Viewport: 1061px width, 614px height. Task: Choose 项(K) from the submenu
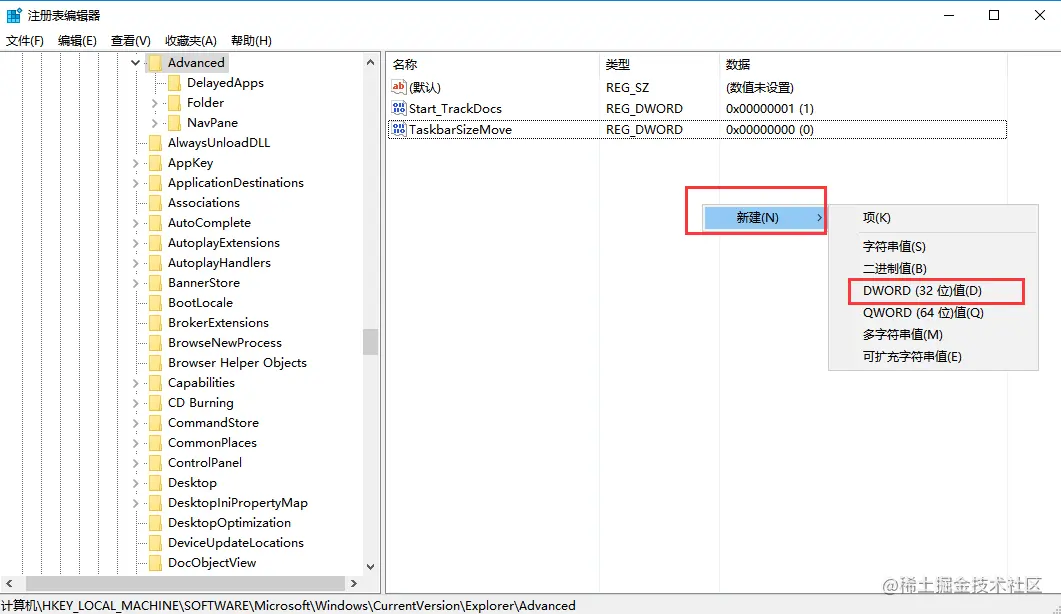933,217
